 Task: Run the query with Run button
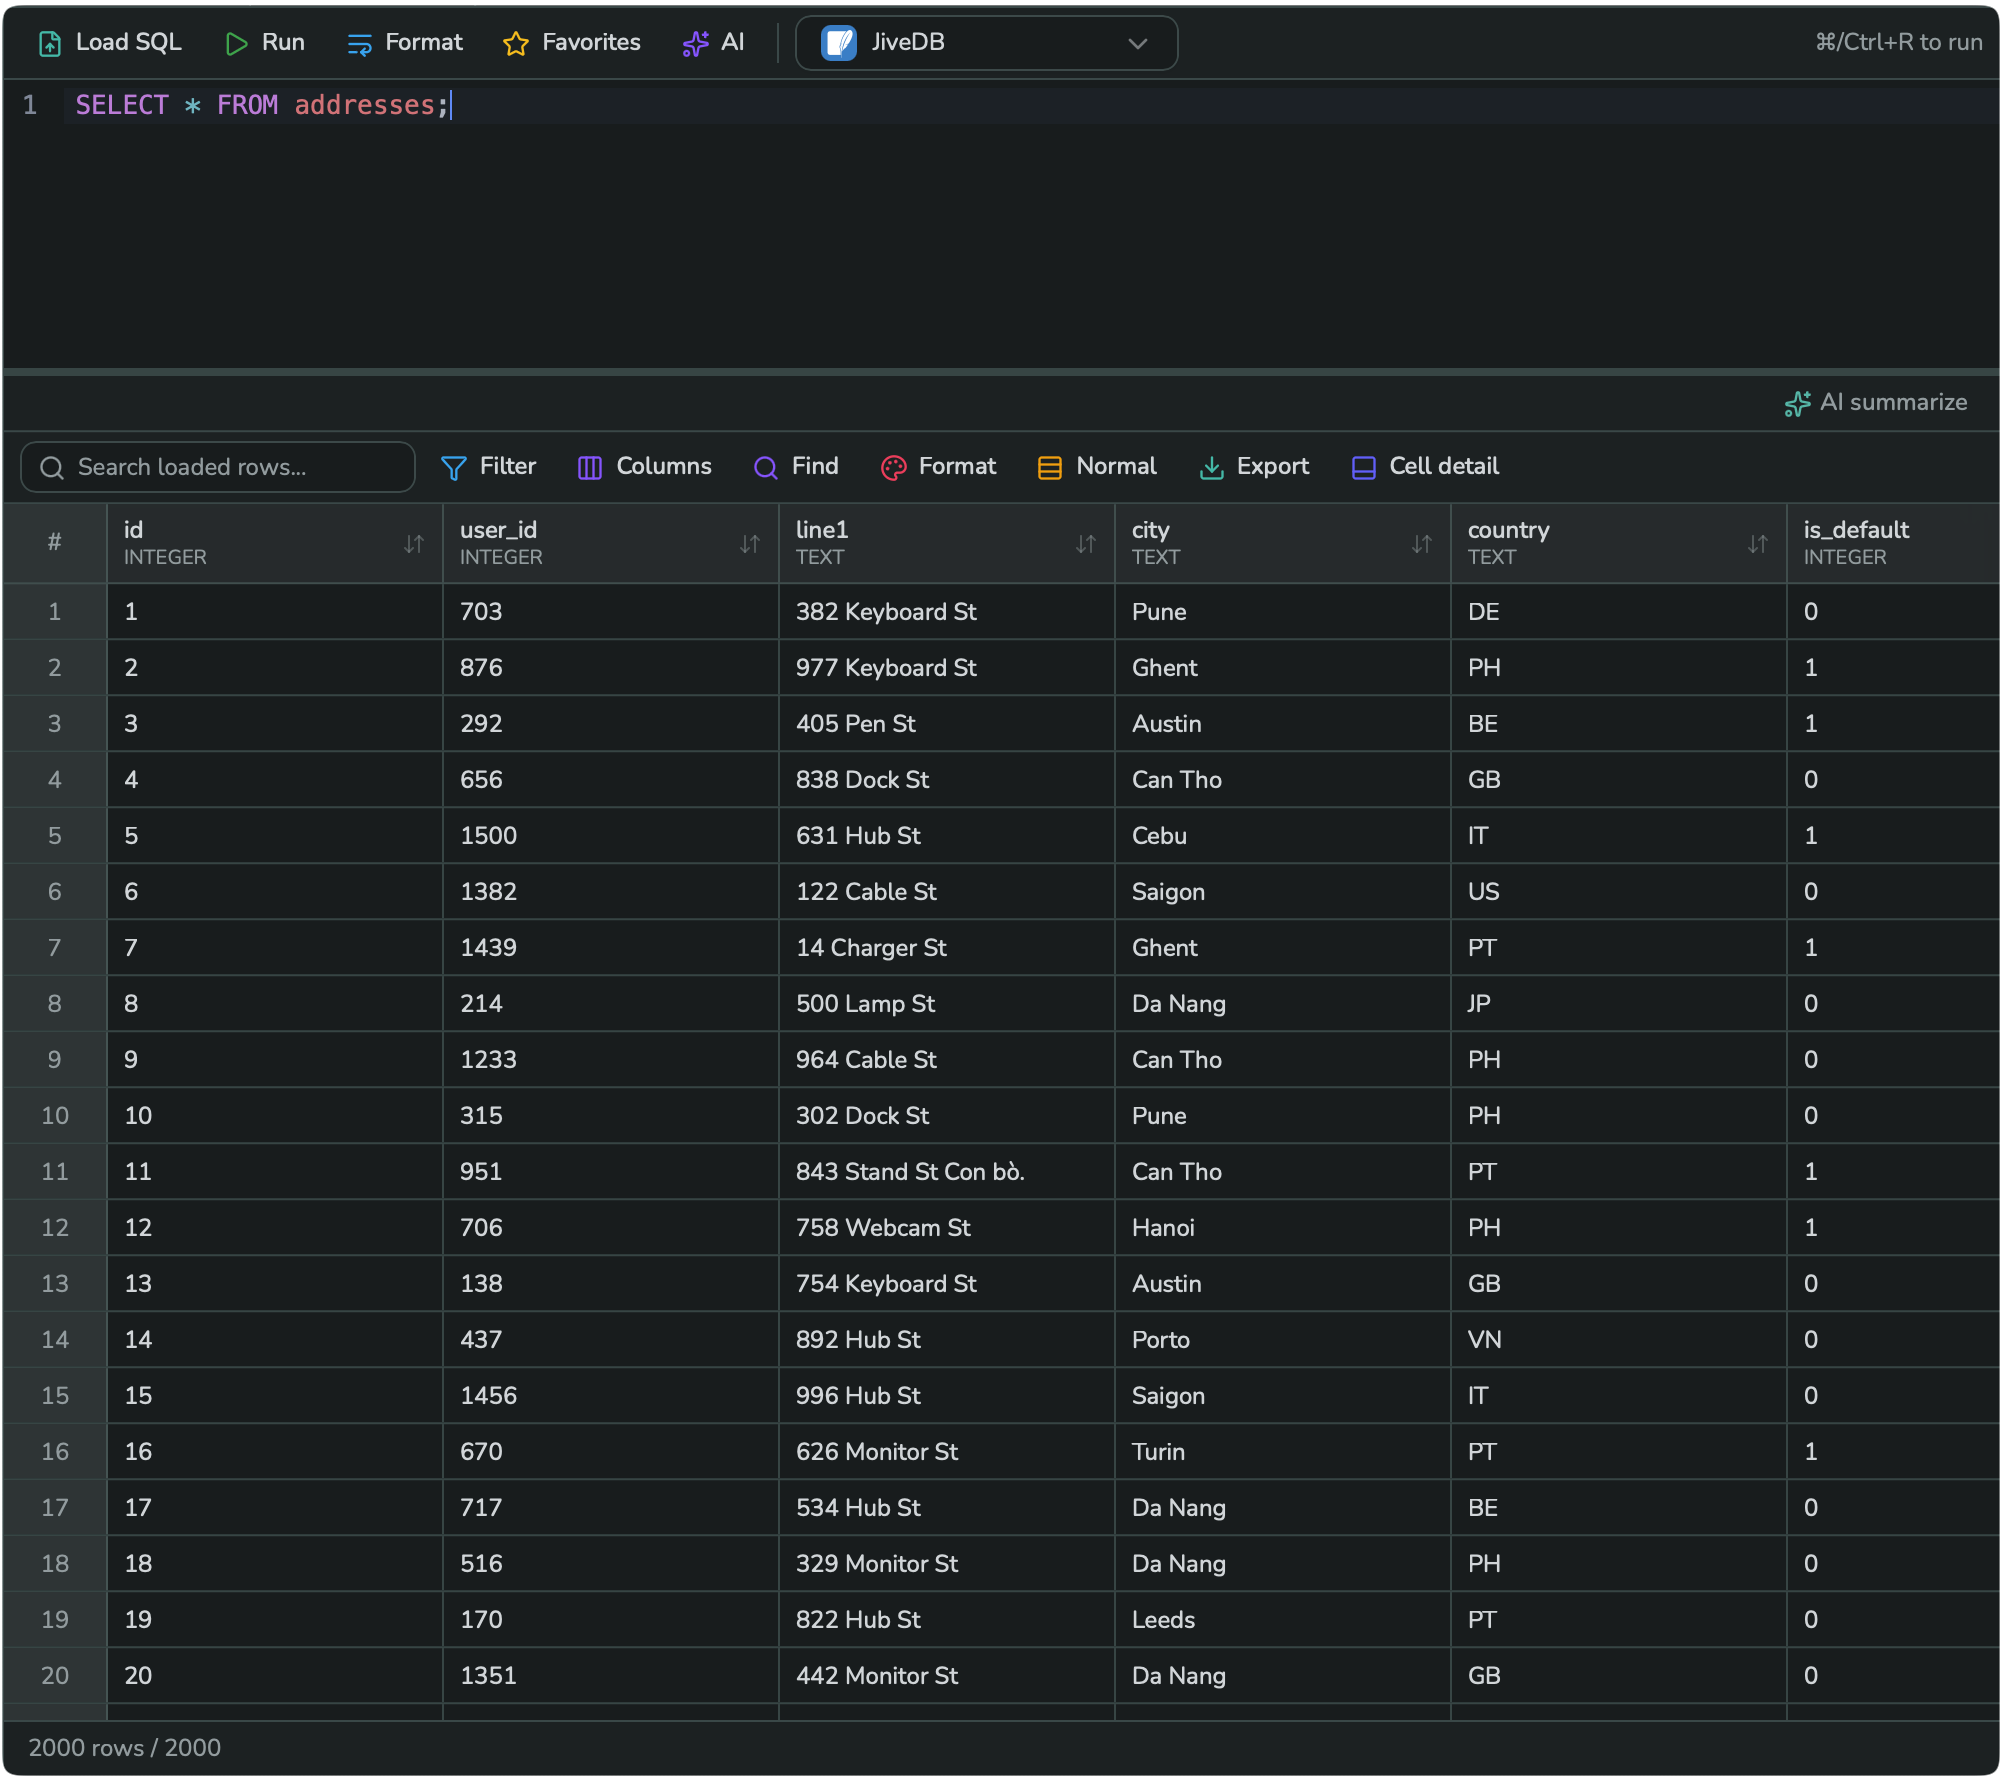(x=265, y=43)
